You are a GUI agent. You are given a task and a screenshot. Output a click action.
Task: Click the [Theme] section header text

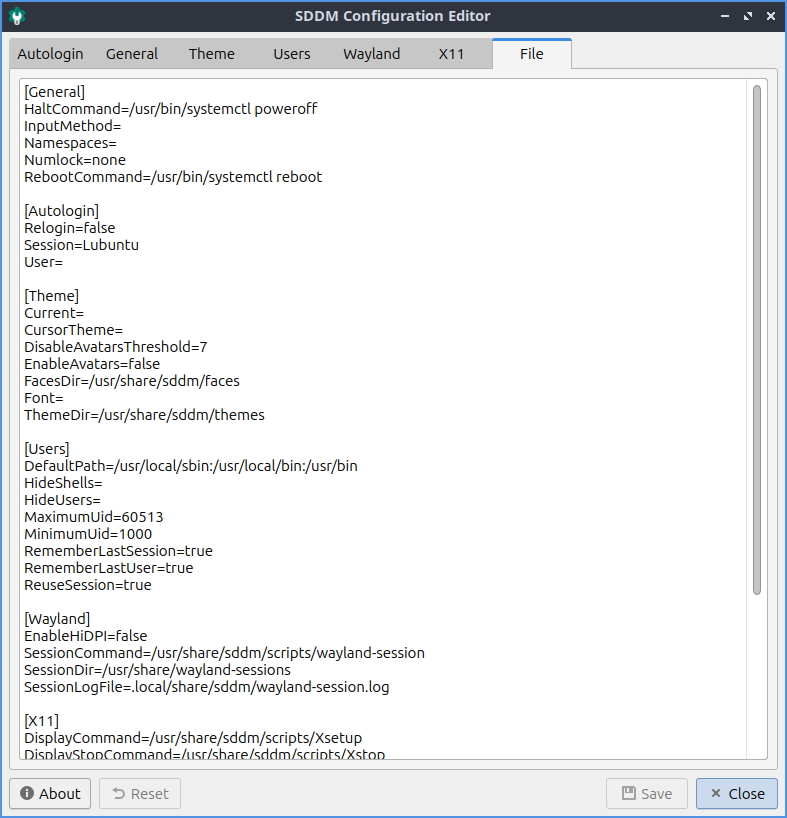pyautogui.click(x=52, y=296)
